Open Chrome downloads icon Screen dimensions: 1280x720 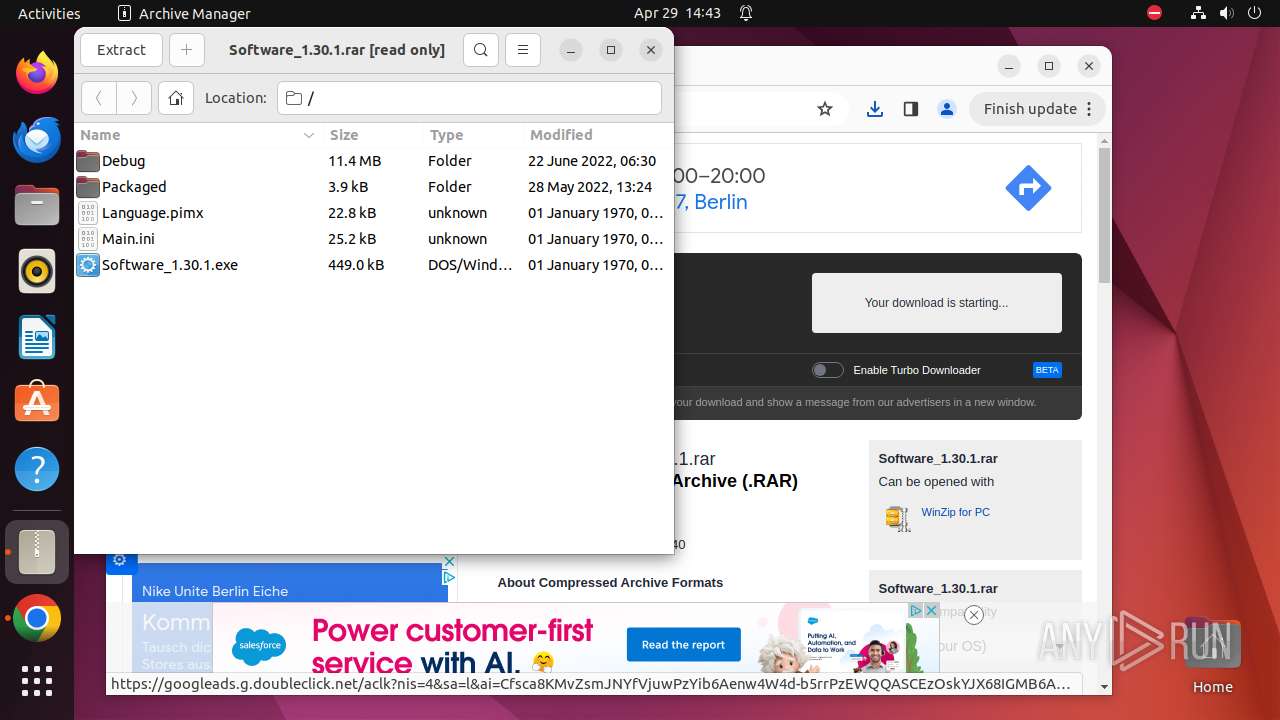[x=875, y=109]
